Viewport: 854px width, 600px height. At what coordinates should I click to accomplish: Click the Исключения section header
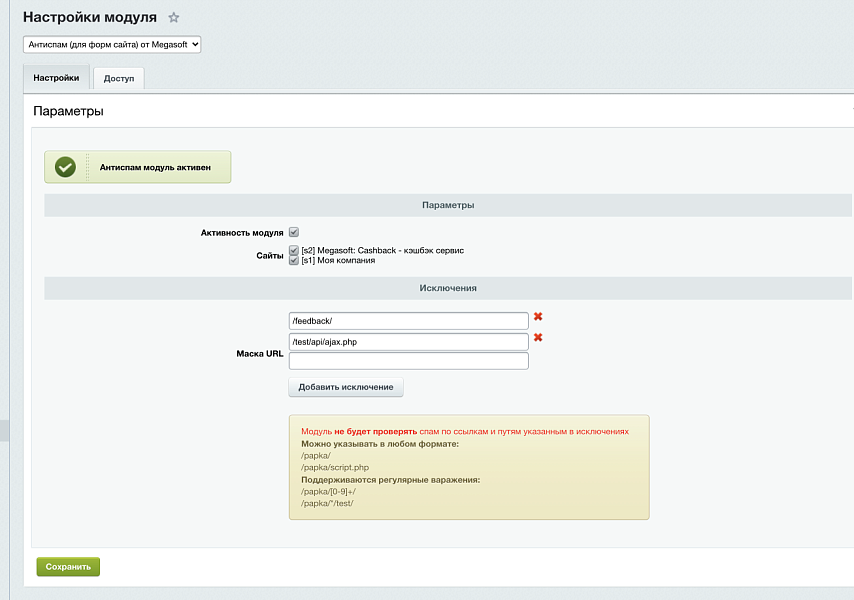pyautogui.click(x=447, y=288)
